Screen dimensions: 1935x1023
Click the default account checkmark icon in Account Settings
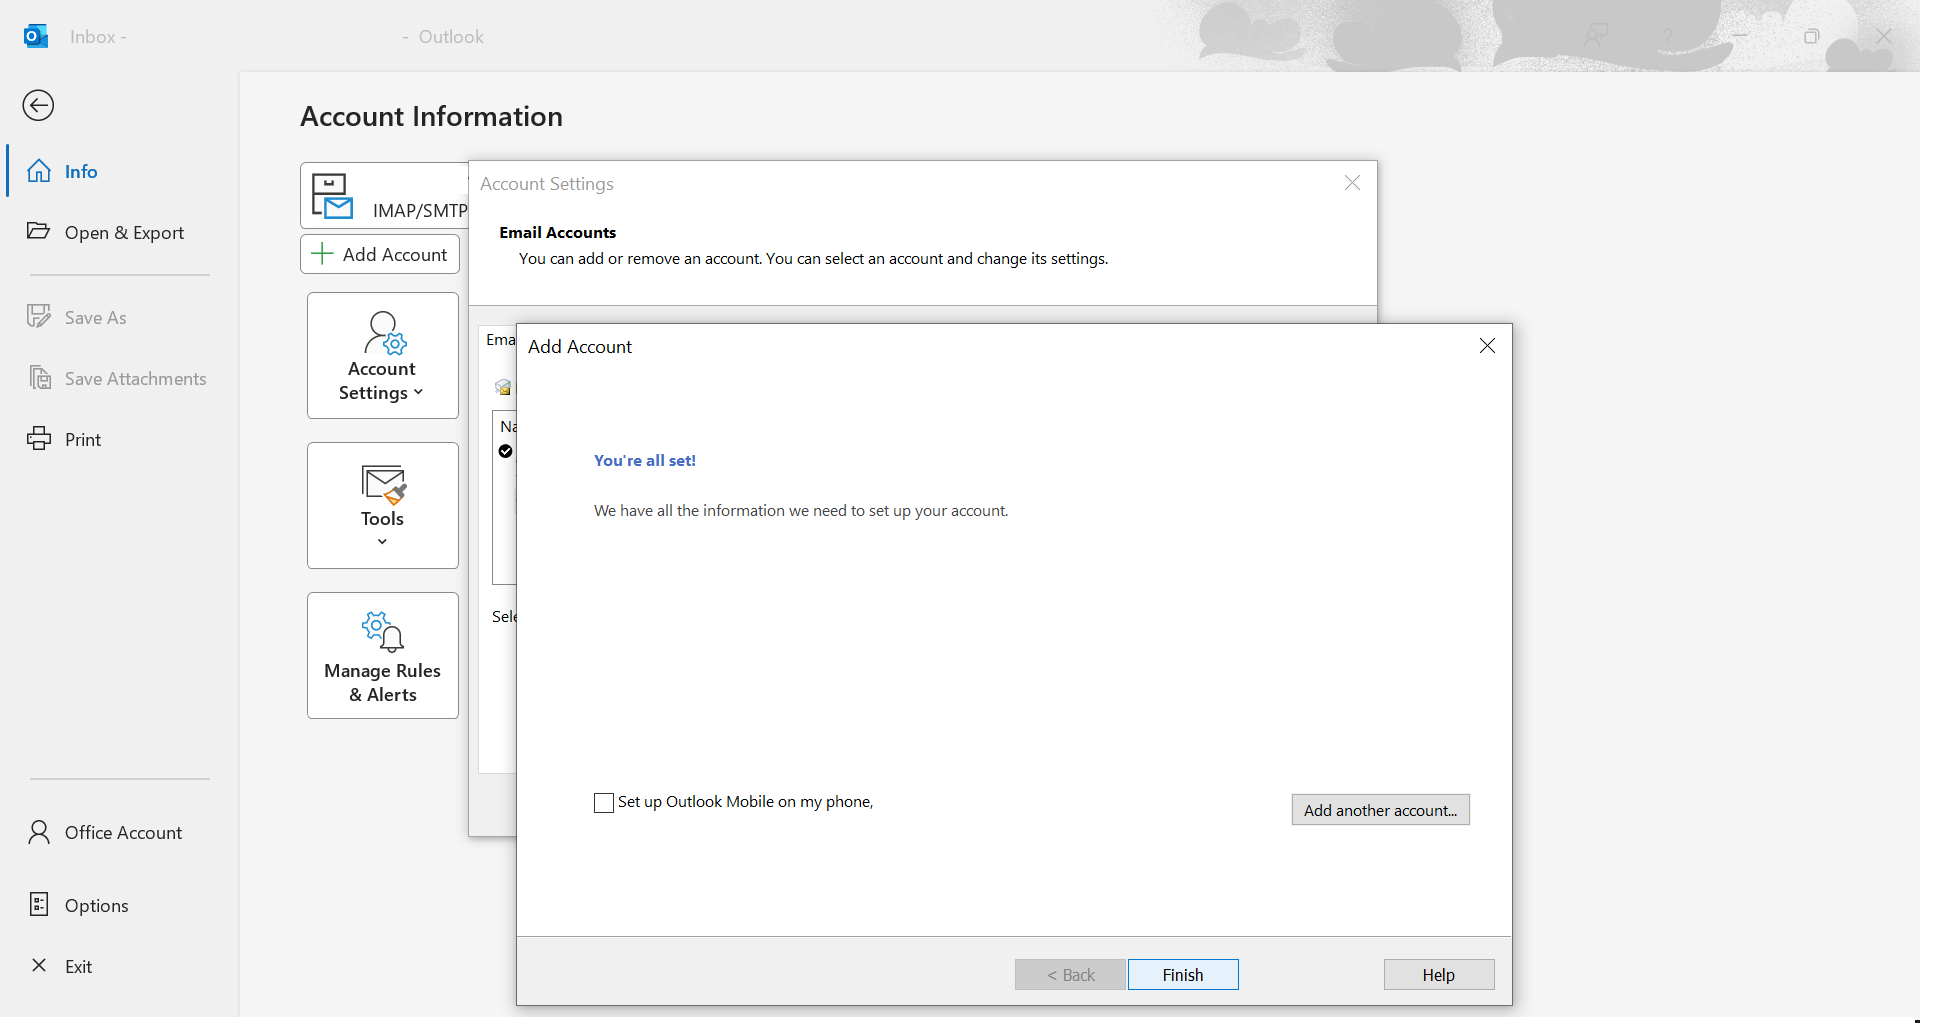[x=506, y=451]
